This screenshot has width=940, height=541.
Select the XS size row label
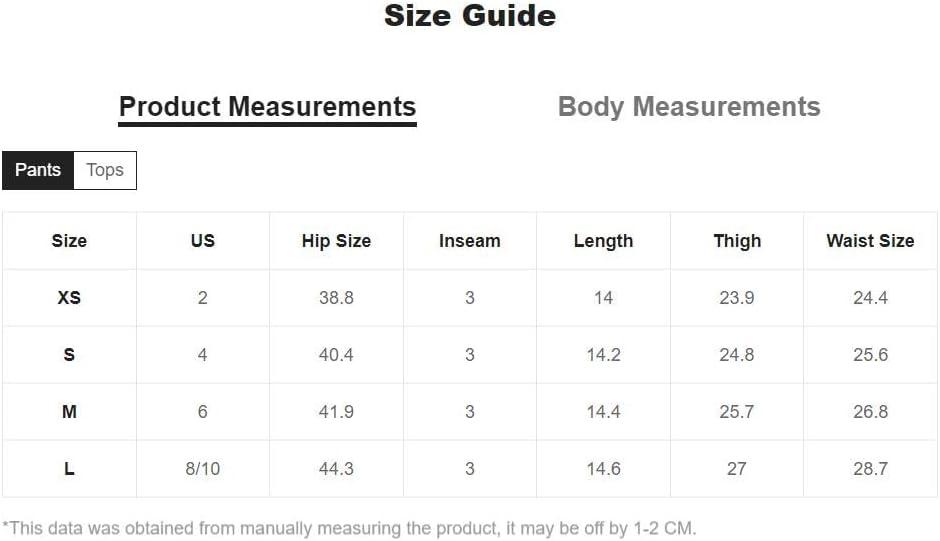69,298
